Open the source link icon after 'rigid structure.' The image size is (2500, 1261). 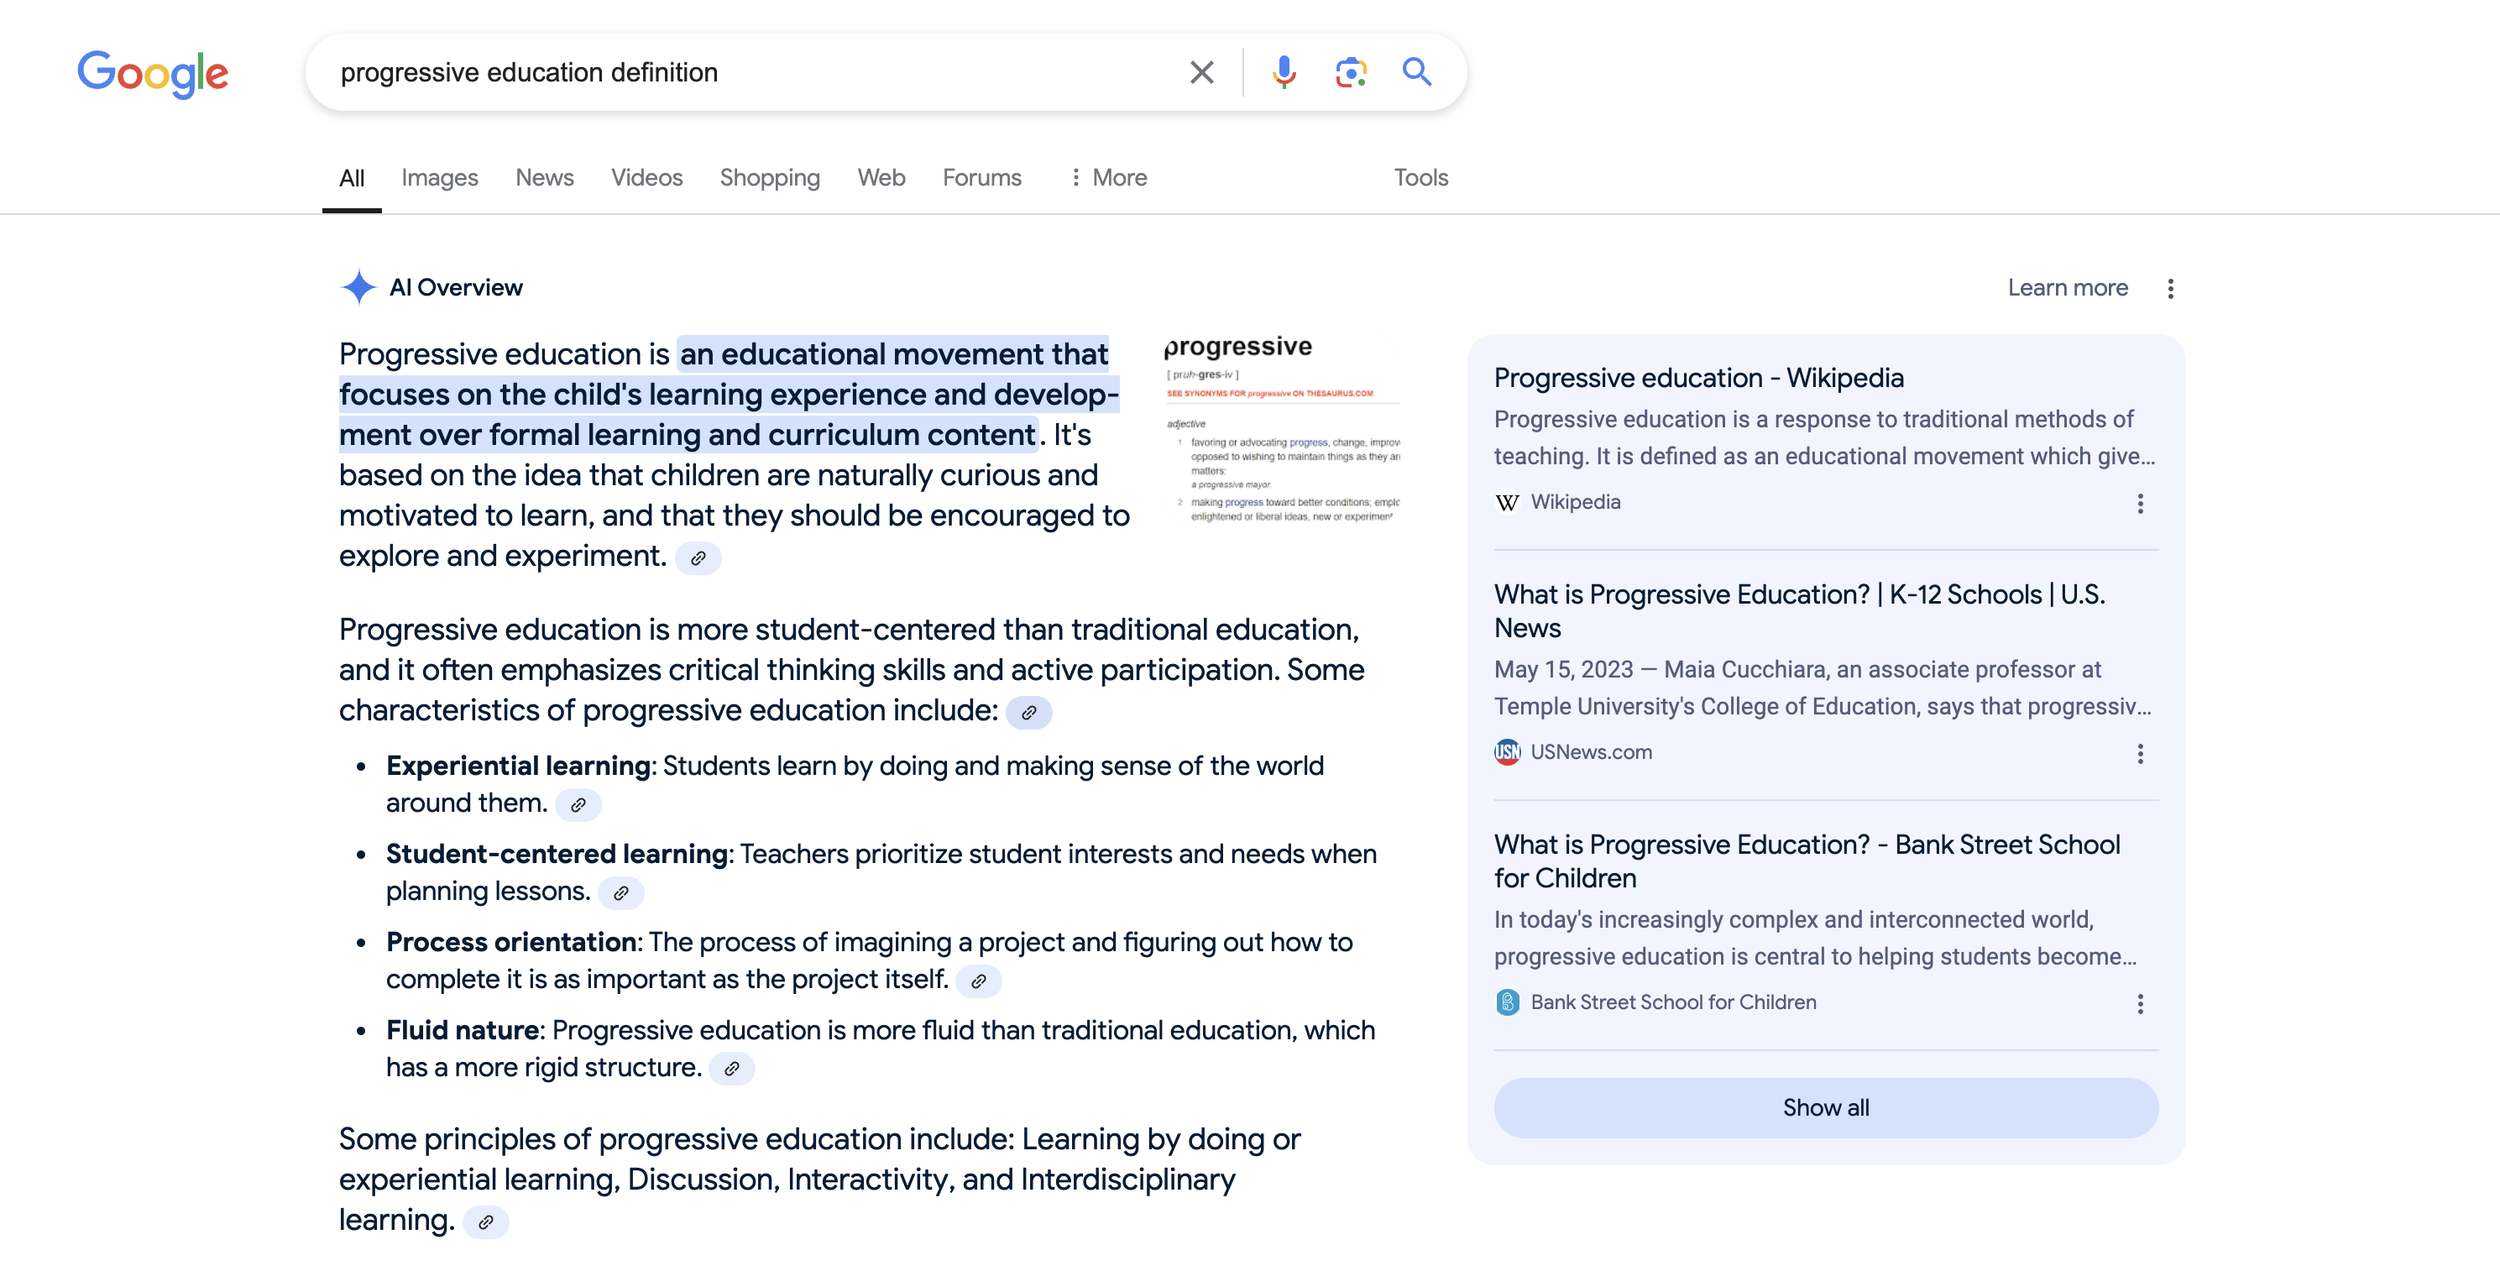732,1068
